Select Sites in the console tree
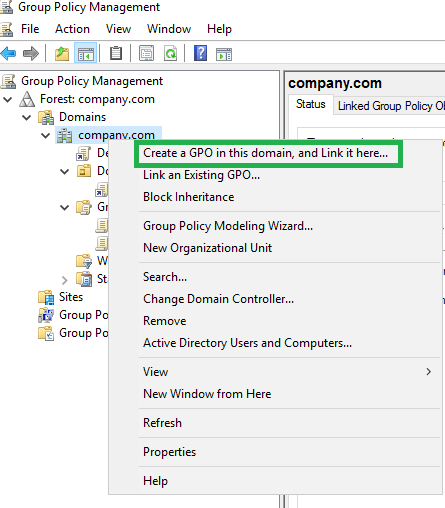The width and height of the screenshot is (445, 508). [71, 297]
